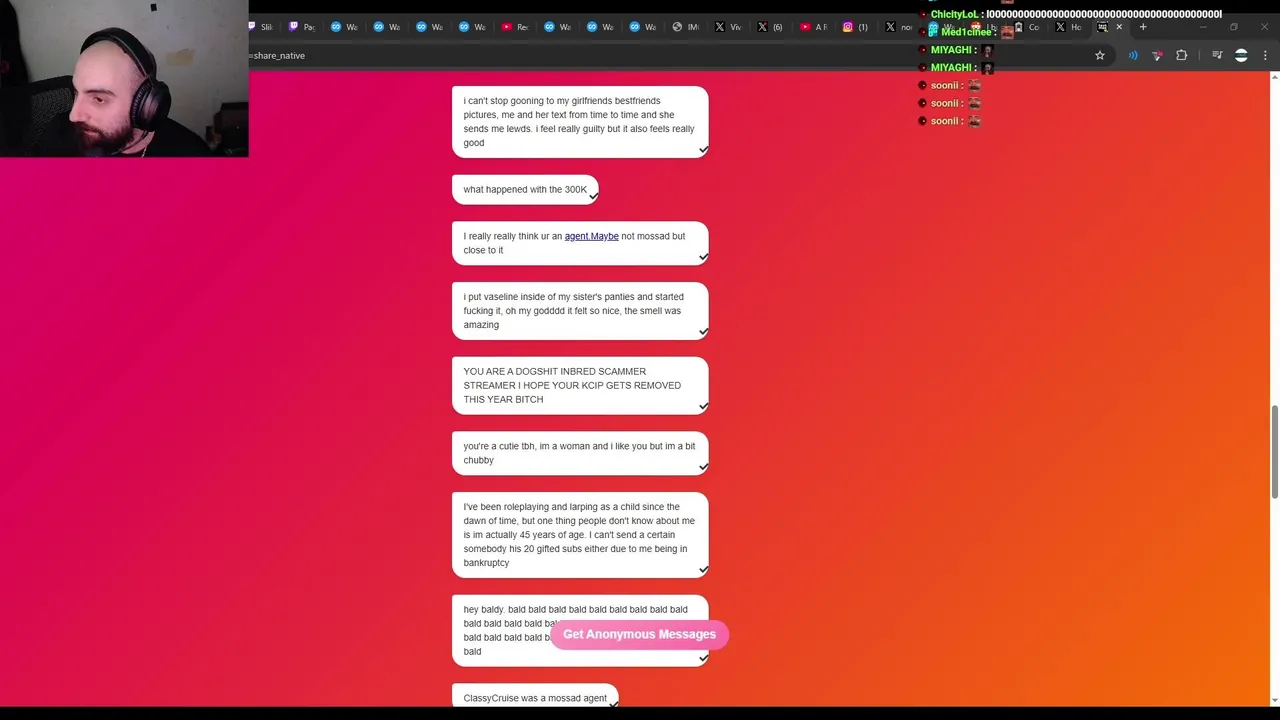Image resolution: width=1280 pixels, height=720 pixels.
Task: Switch to the Twitch 'Pag' tab
Action: coord(303,27)
